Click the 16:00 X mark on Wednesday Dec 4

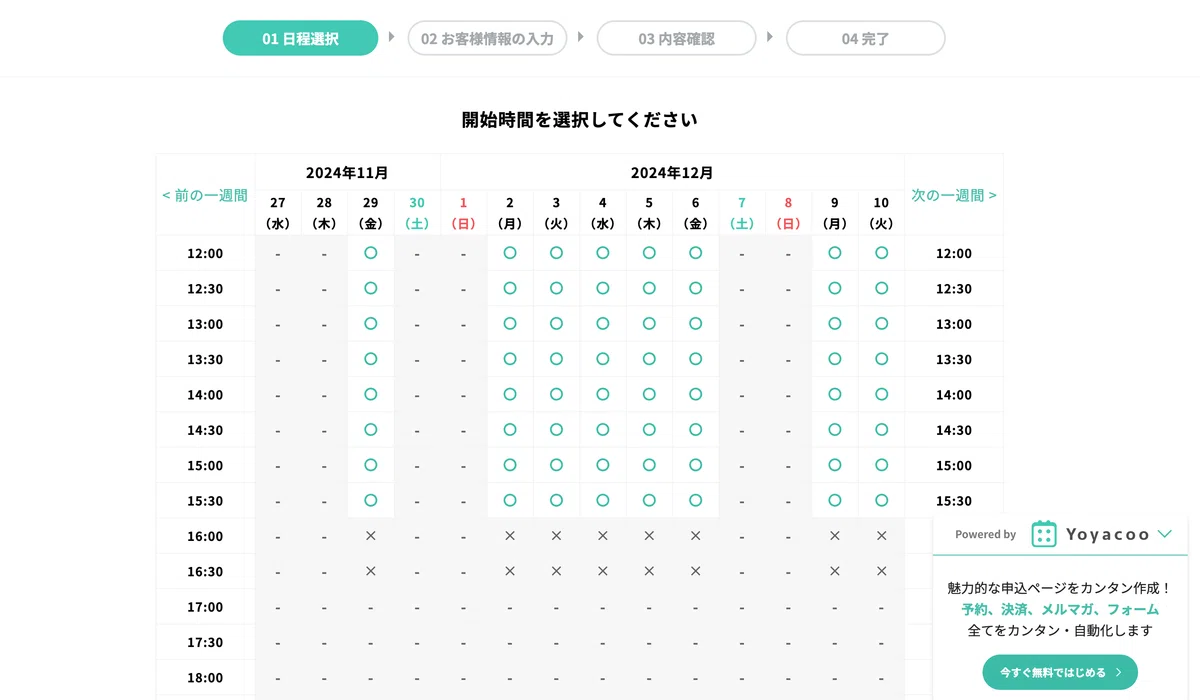click(x=603, y=536)
